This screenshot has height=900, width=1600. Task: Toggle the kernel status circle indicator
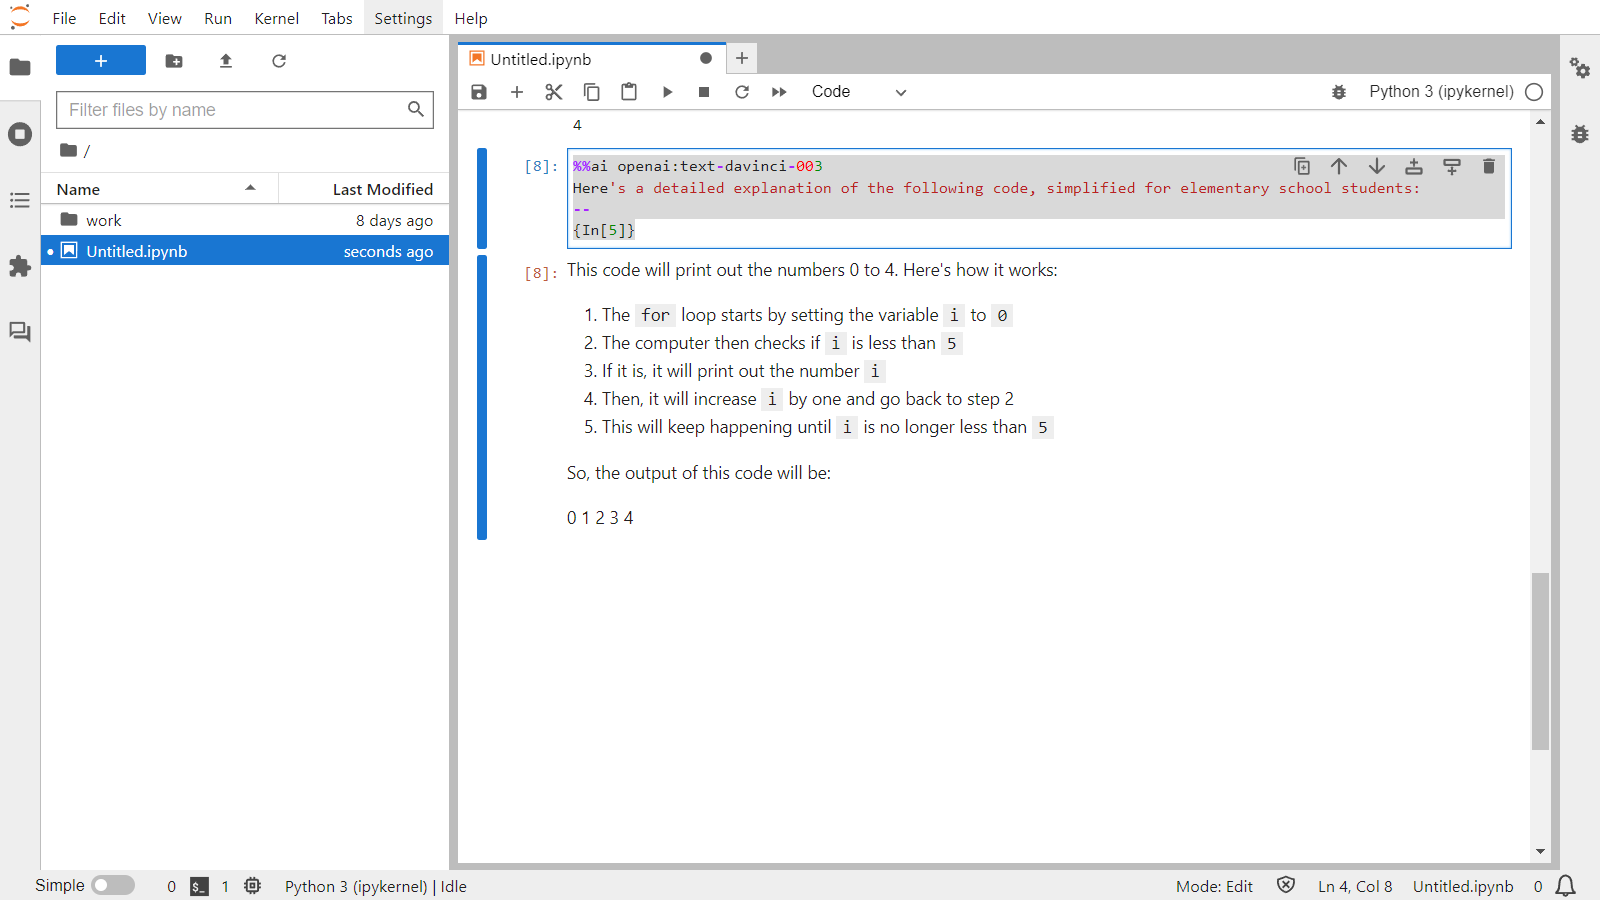tap(1535, 91)
